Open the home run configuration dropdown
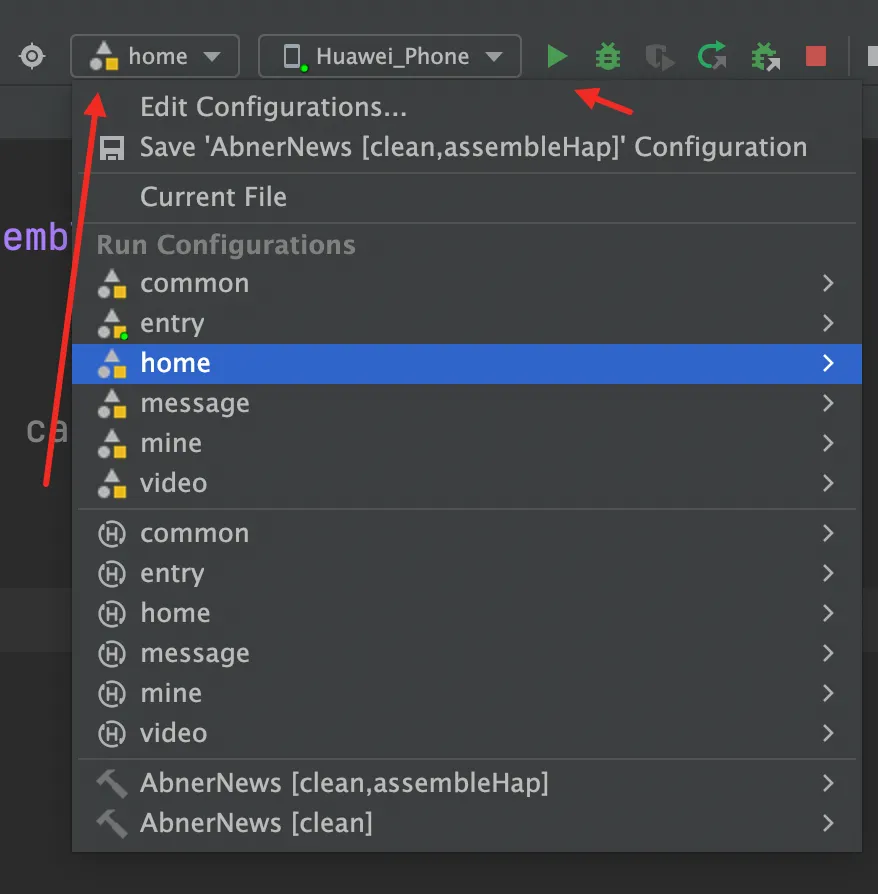 coord(155,56)
